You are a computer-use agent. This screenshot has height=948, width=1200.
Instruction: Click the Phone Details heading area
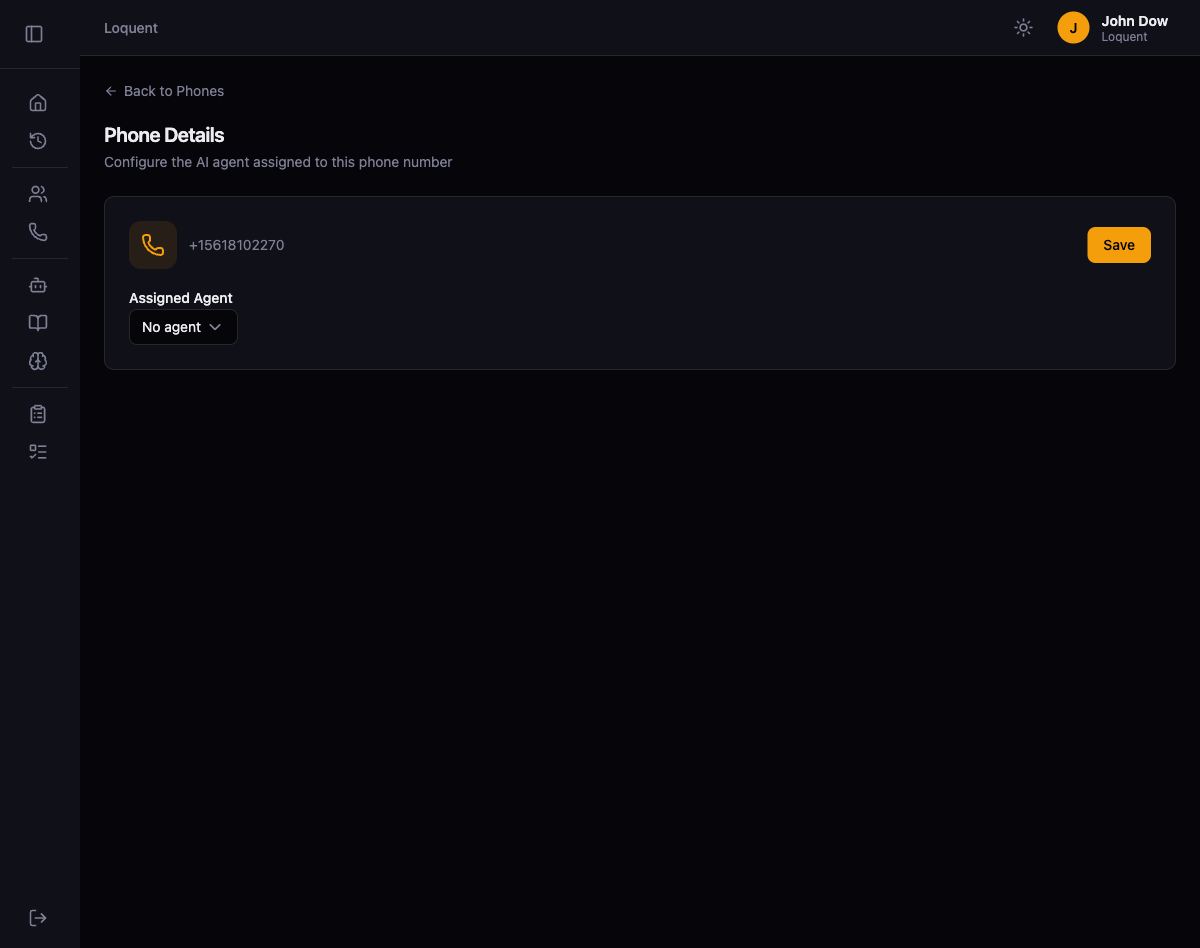click(164, 135)
